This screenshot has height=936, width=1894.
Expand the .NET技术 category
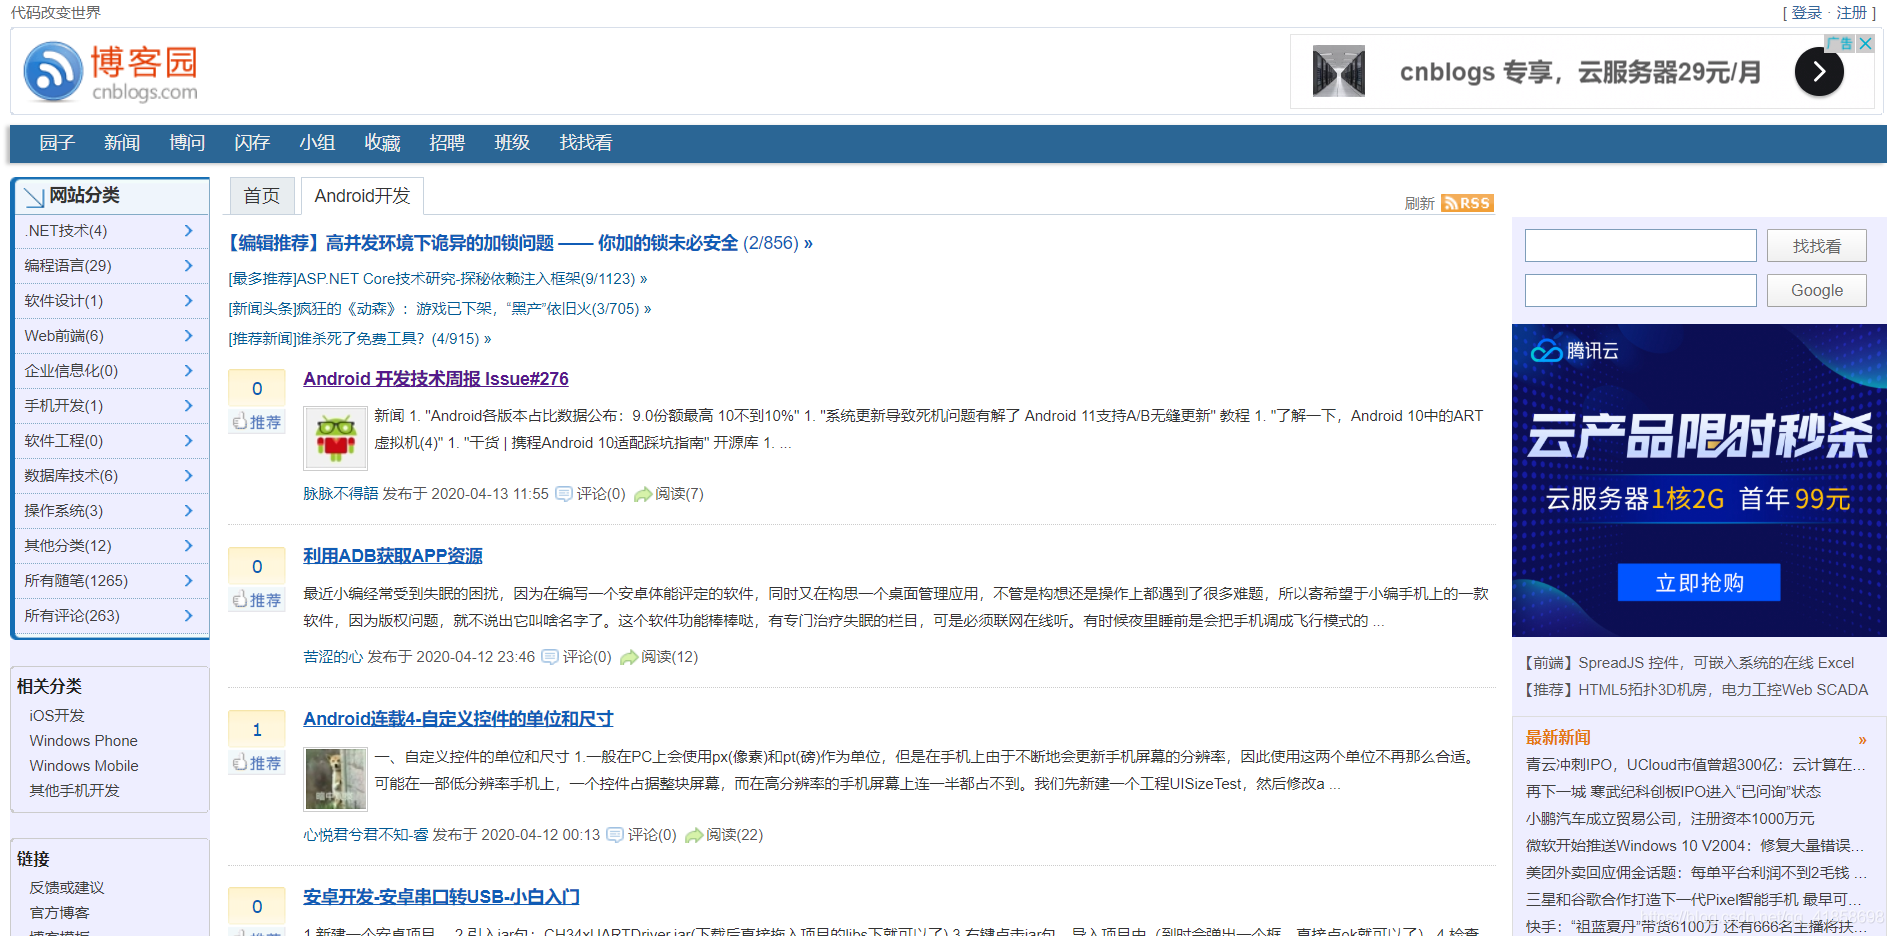coord(188,231)
